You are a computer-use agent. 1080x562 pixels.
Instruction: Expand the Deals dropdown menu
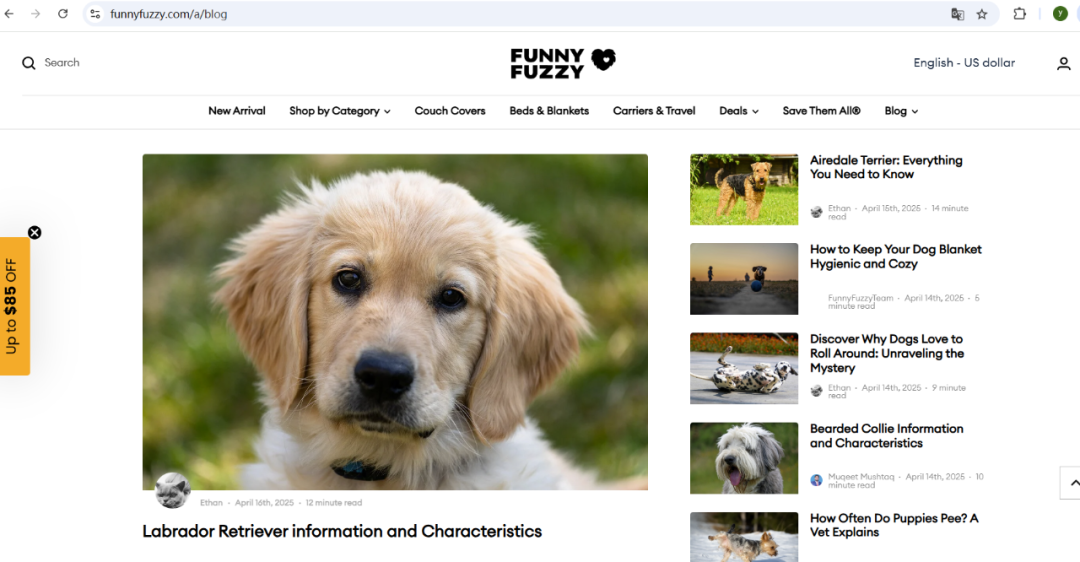click(738, 111)
